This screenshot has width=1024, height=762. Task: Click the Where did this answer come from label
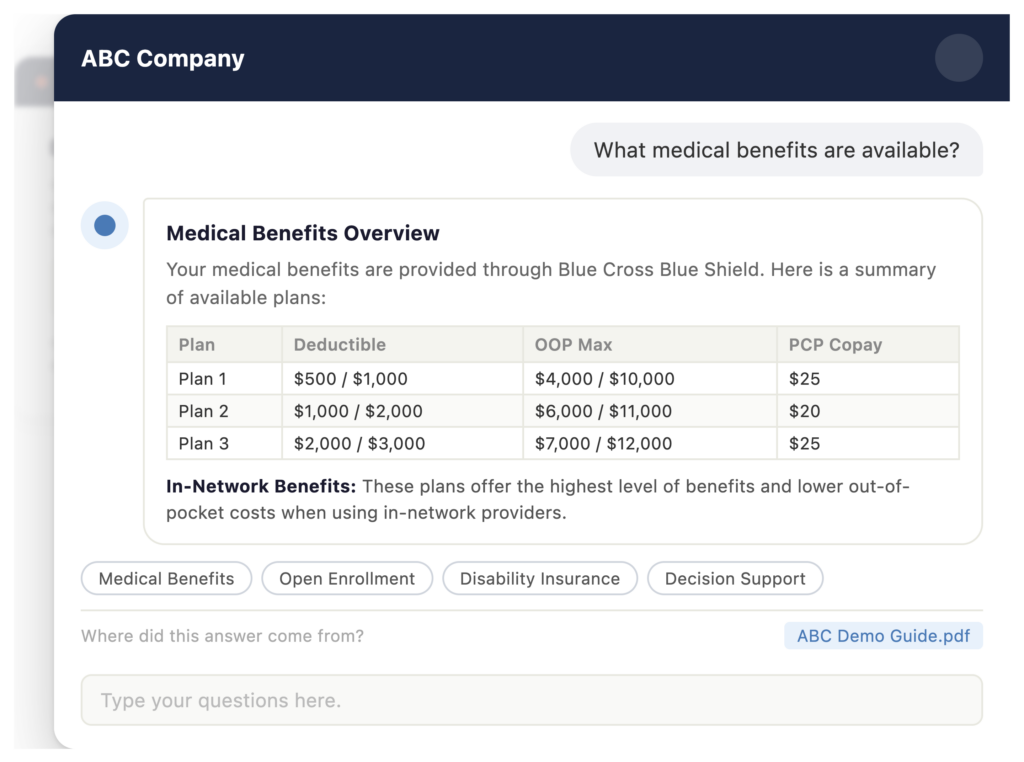(x=222, y=636)
